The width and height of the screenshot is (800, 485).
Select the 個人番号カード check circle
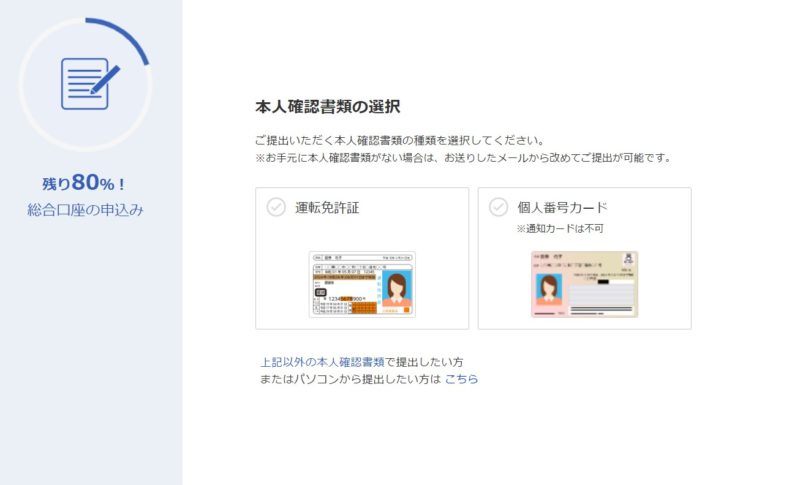point(498,207)
